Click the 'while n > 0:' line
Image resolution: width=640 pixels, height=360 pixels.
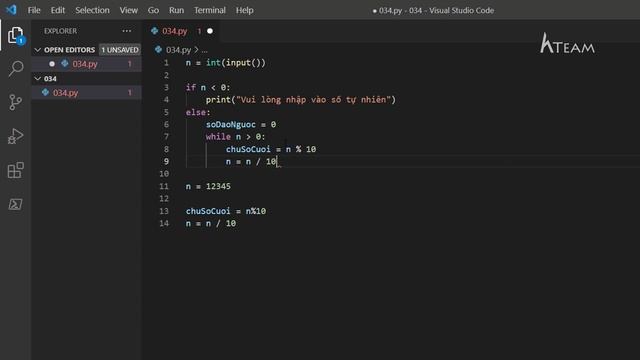click(x=236, y=137)
